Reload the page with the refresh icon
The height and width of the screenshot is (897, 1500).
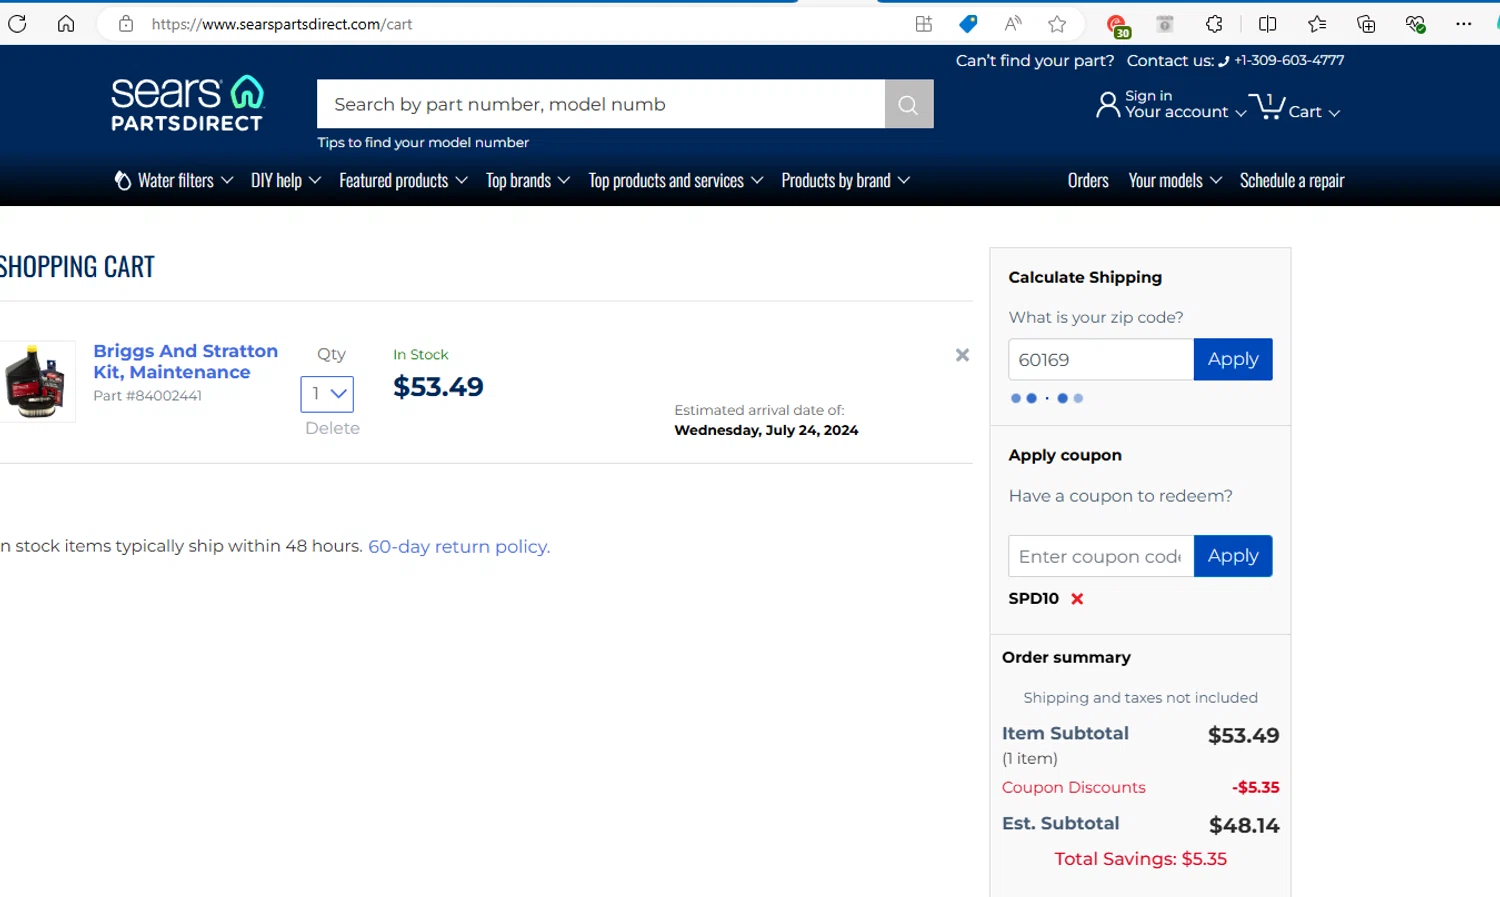(17, 24)
